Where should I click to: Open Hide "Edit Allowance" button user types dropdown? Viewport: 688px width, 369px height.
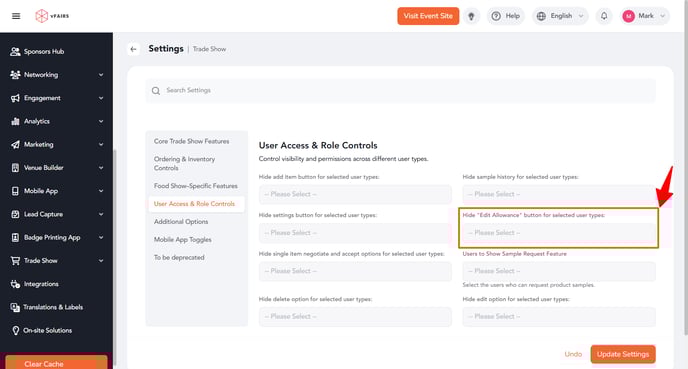point(559,233)
